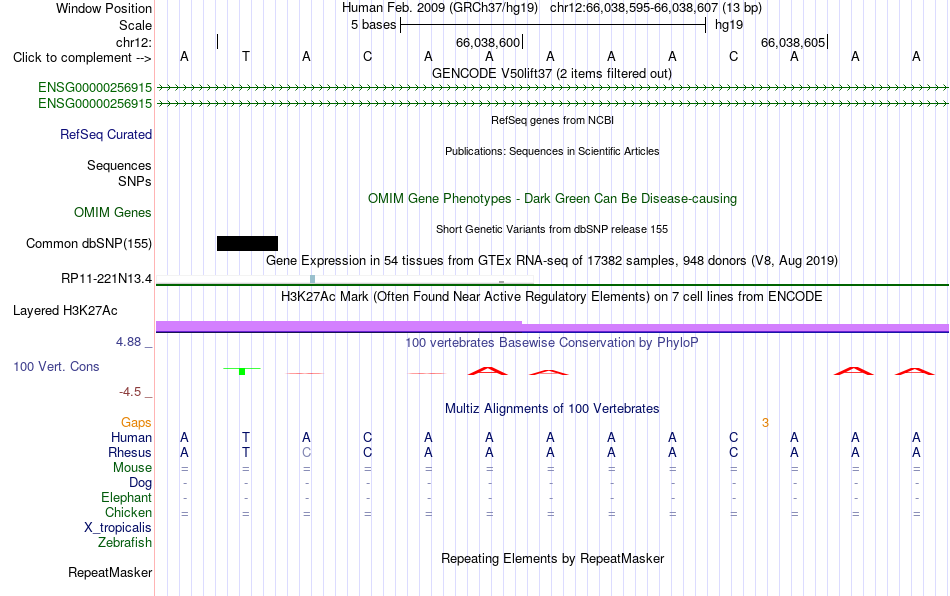Image resolution: width=950 pixels, height=596 pixels.
Task: Select the black dbSNP variant block
Action: (x=247, y=243)
